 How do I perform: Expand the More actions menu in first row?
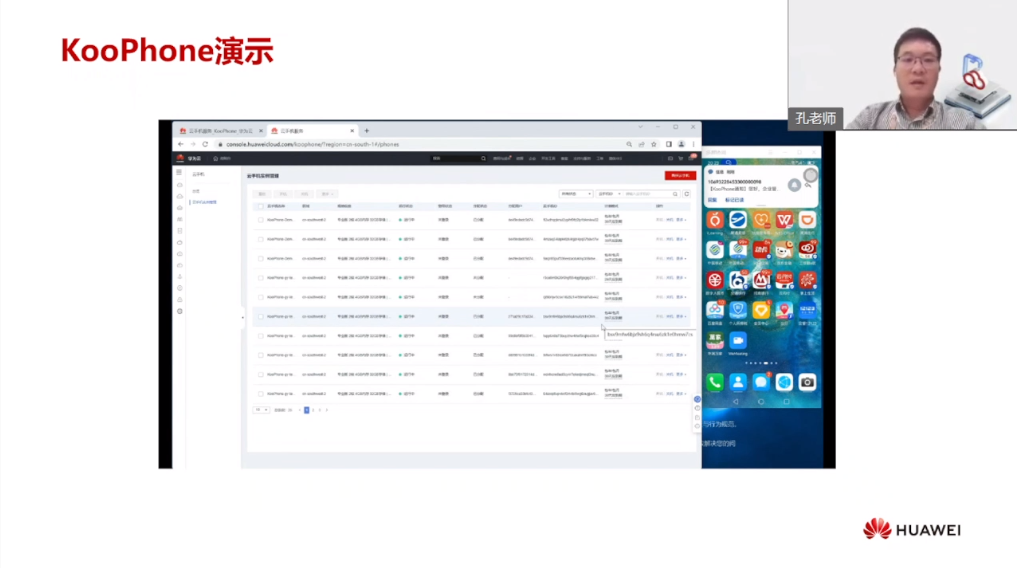681,220
